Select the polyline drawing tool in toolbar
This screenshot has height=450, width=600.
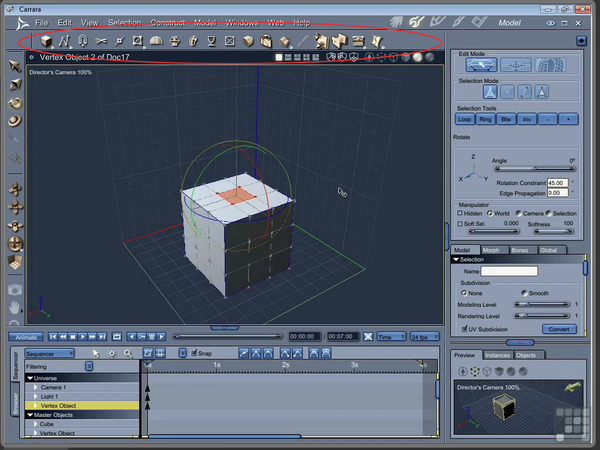65,41
